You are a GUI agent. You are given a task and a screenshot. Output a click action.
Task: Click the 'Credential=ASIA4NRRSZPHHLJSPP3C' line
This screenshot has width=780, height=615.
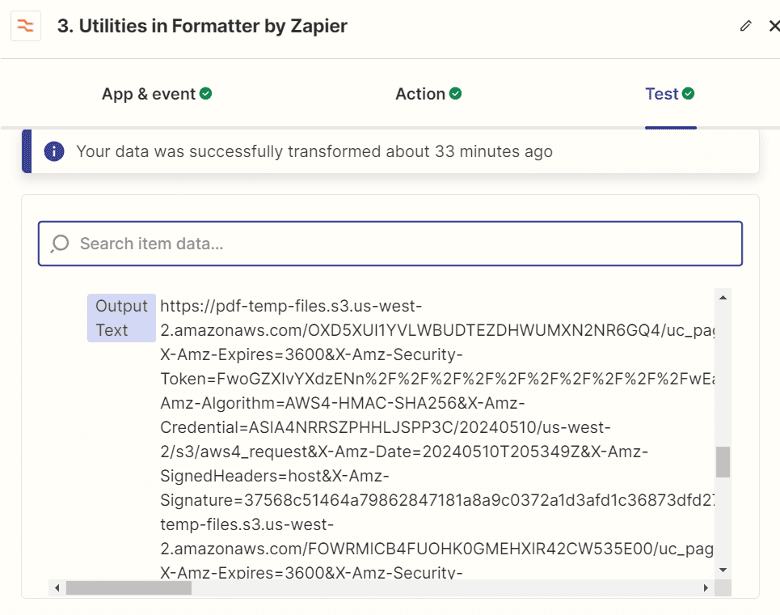pos(386,427)
